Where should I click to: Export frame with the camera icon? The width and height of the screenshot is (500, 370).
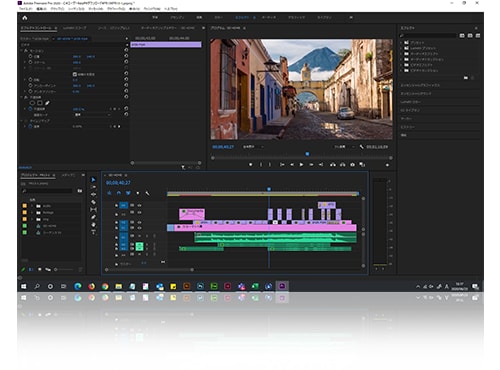pos(352,165)
